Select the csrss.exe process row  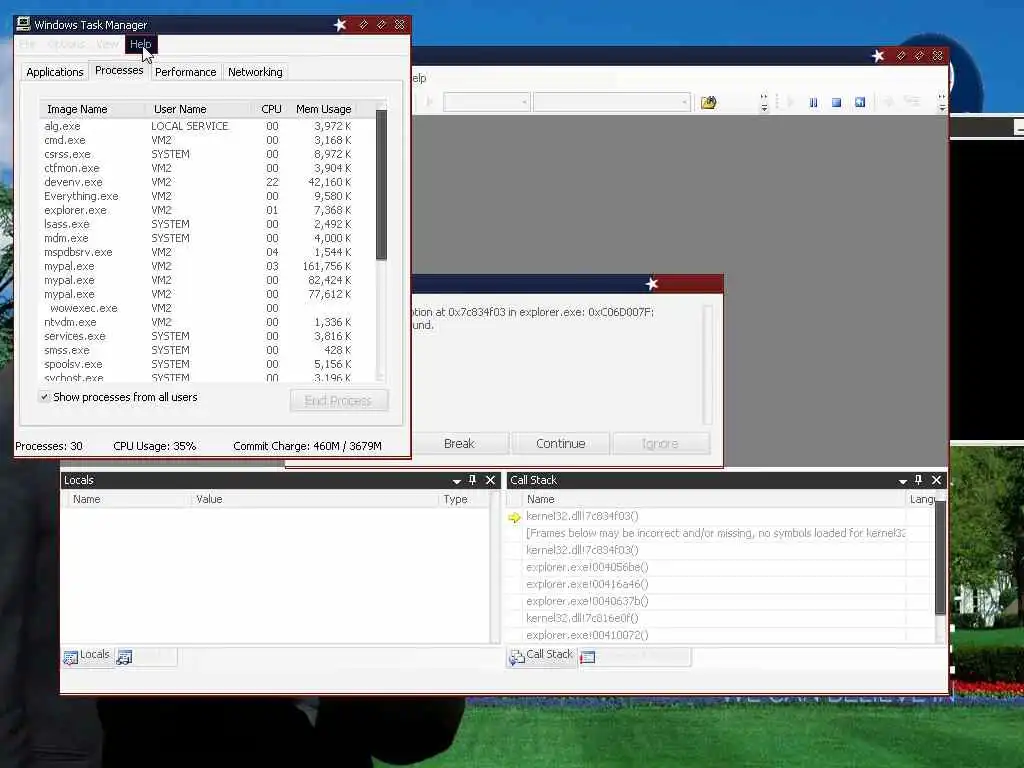(x=198, y=154)
